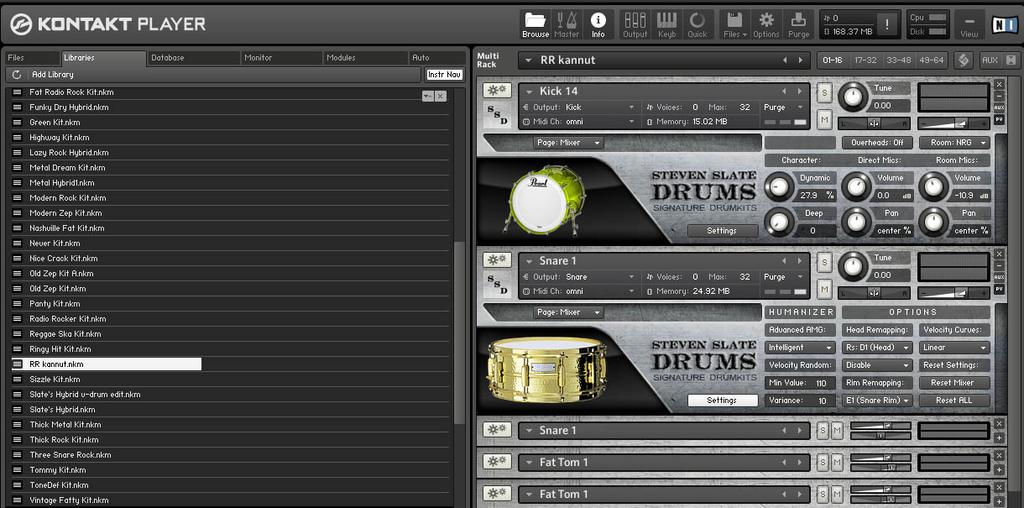
Task: Click previous multi arrow beside RR kannut
Action: [x=785, y=60]
